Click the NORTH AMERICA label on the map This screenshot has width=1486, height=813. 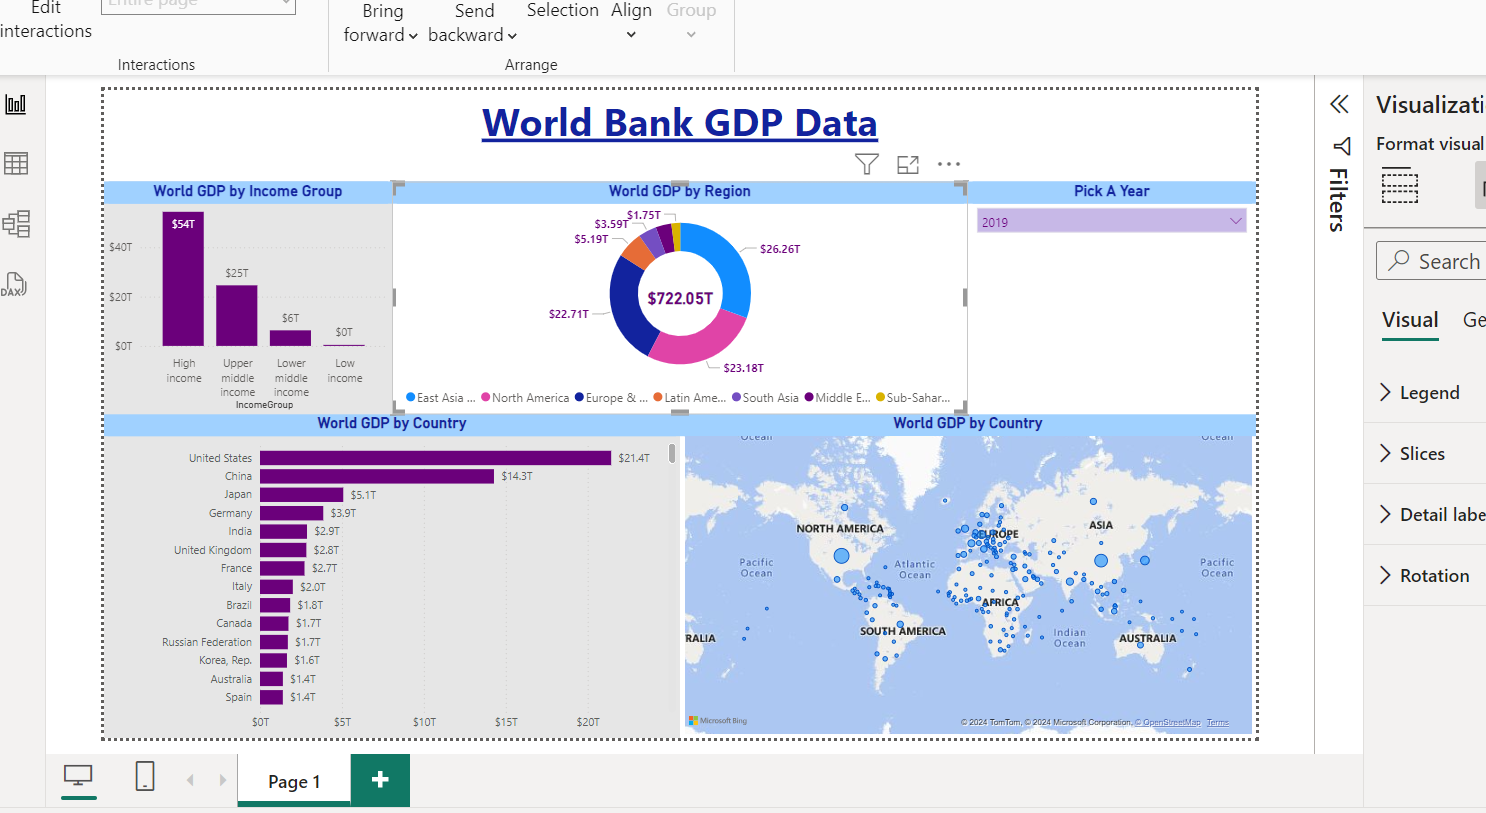840,528
